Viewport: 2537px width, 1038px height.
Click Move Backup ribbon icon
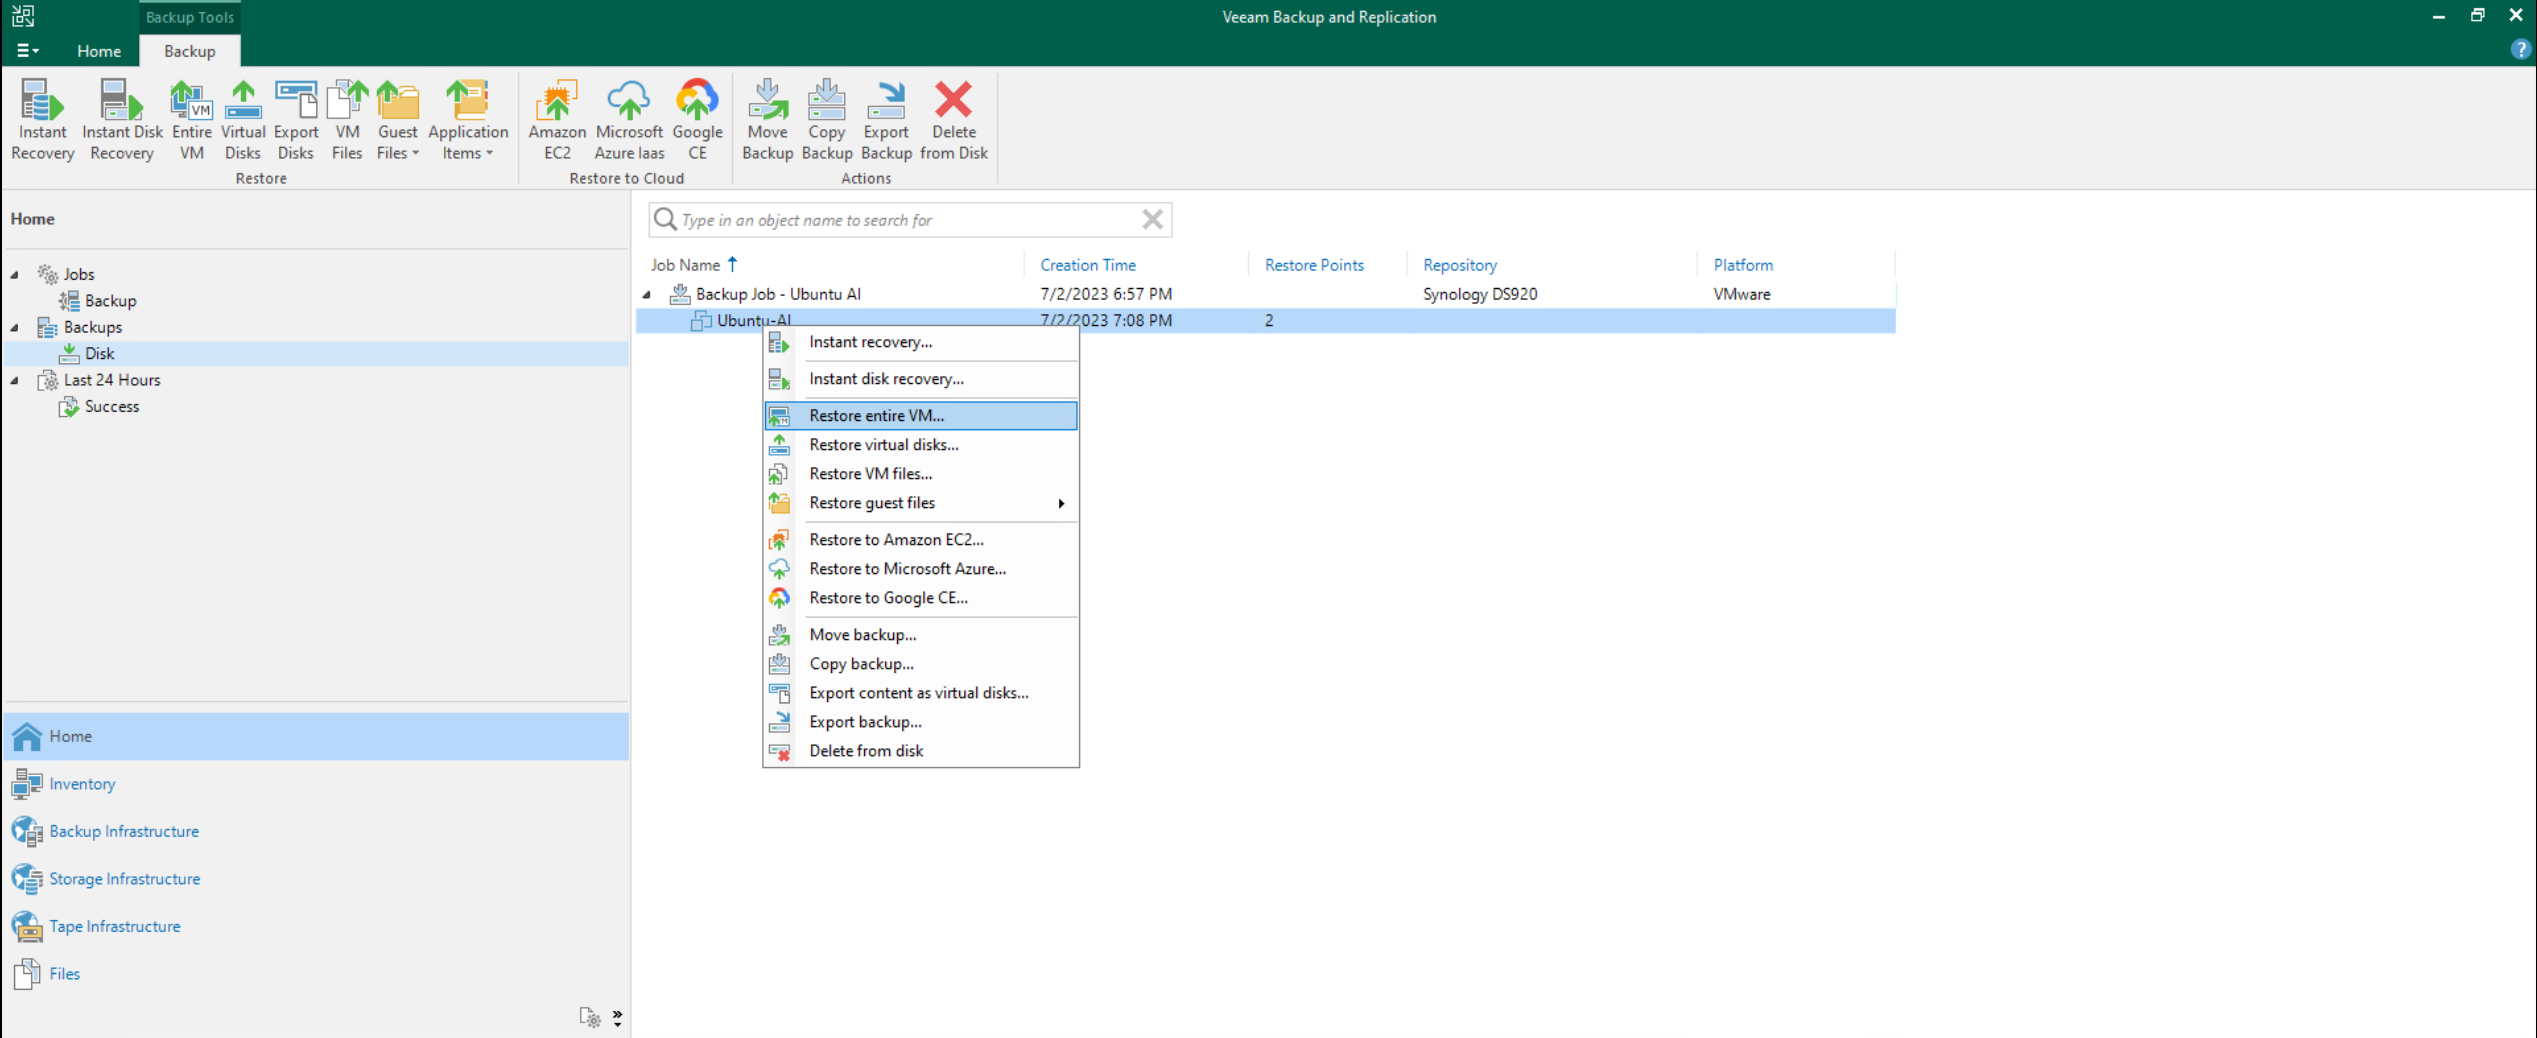point(767,120)
